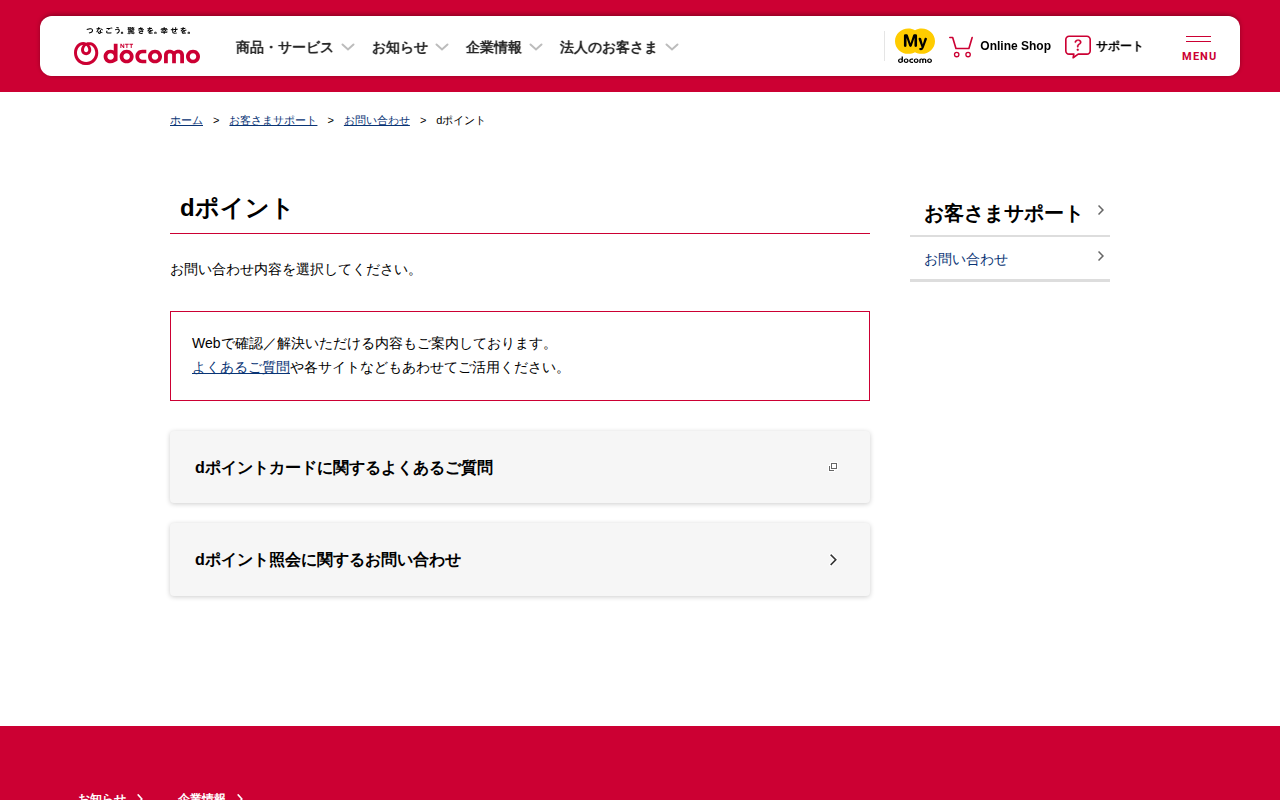The height and width of the screenshot is (800, 1280).
Task: Open the 企業情報 menu in header
Action: (494, 47)
